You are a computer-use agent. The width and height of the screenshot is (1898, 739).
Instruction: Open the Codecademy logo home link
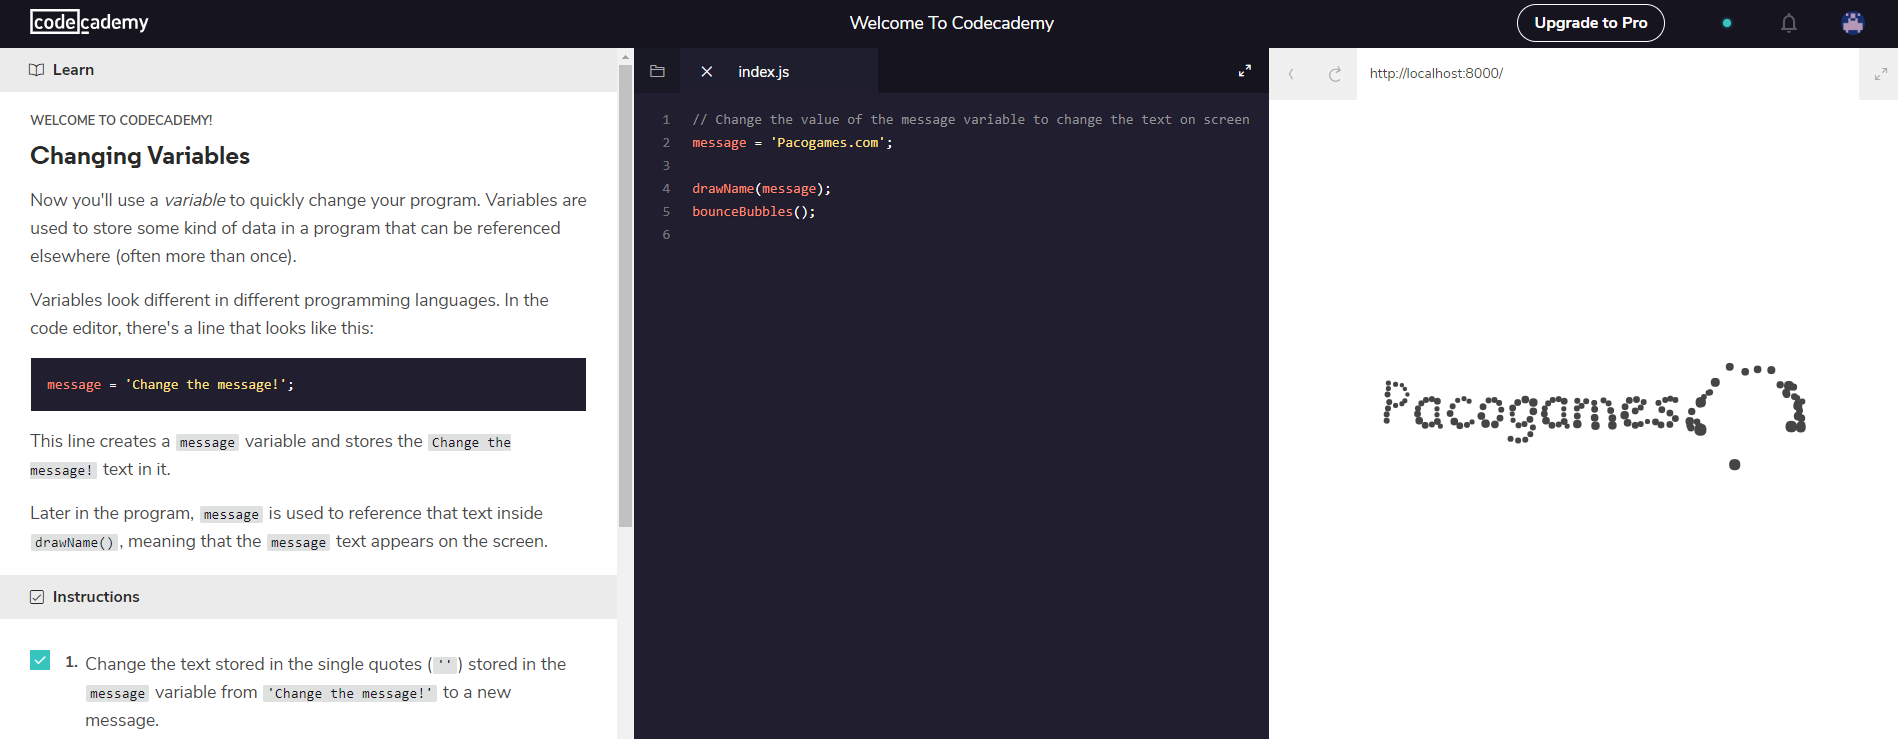pyautogui.click(x=89, y=22)
